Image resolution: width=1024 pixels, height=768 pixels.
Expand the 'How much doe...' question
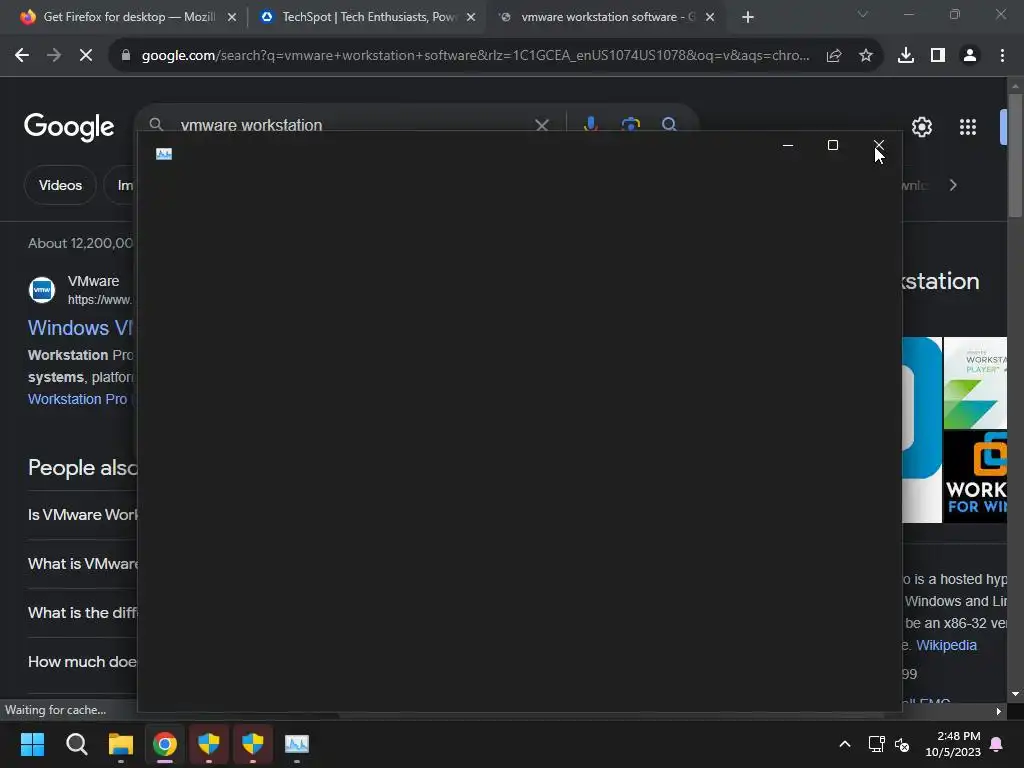pyautogui.click(x=83, y=662)
